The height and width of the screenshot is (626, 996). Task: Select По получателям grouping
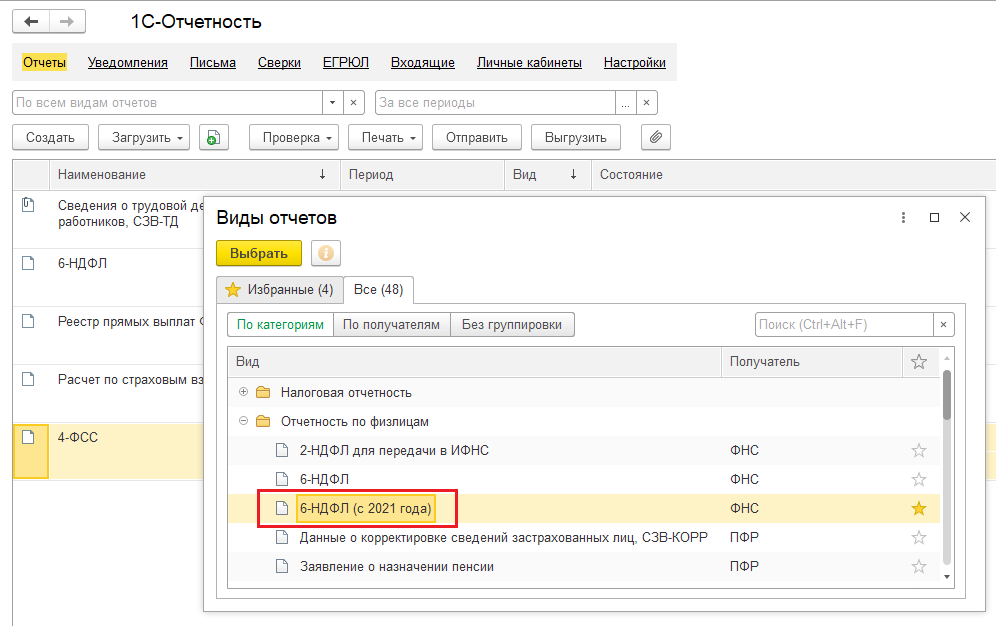click(x=391, y=324)
